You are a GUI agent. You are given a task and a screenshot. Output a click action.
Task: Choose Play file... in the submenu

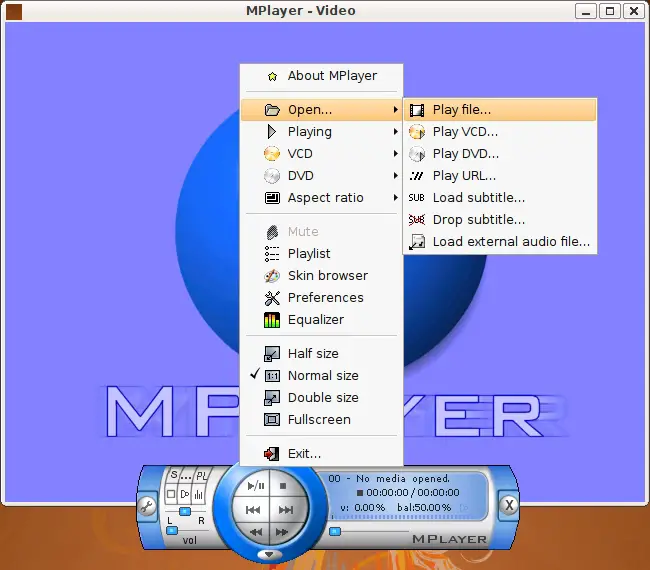point(500,110)
